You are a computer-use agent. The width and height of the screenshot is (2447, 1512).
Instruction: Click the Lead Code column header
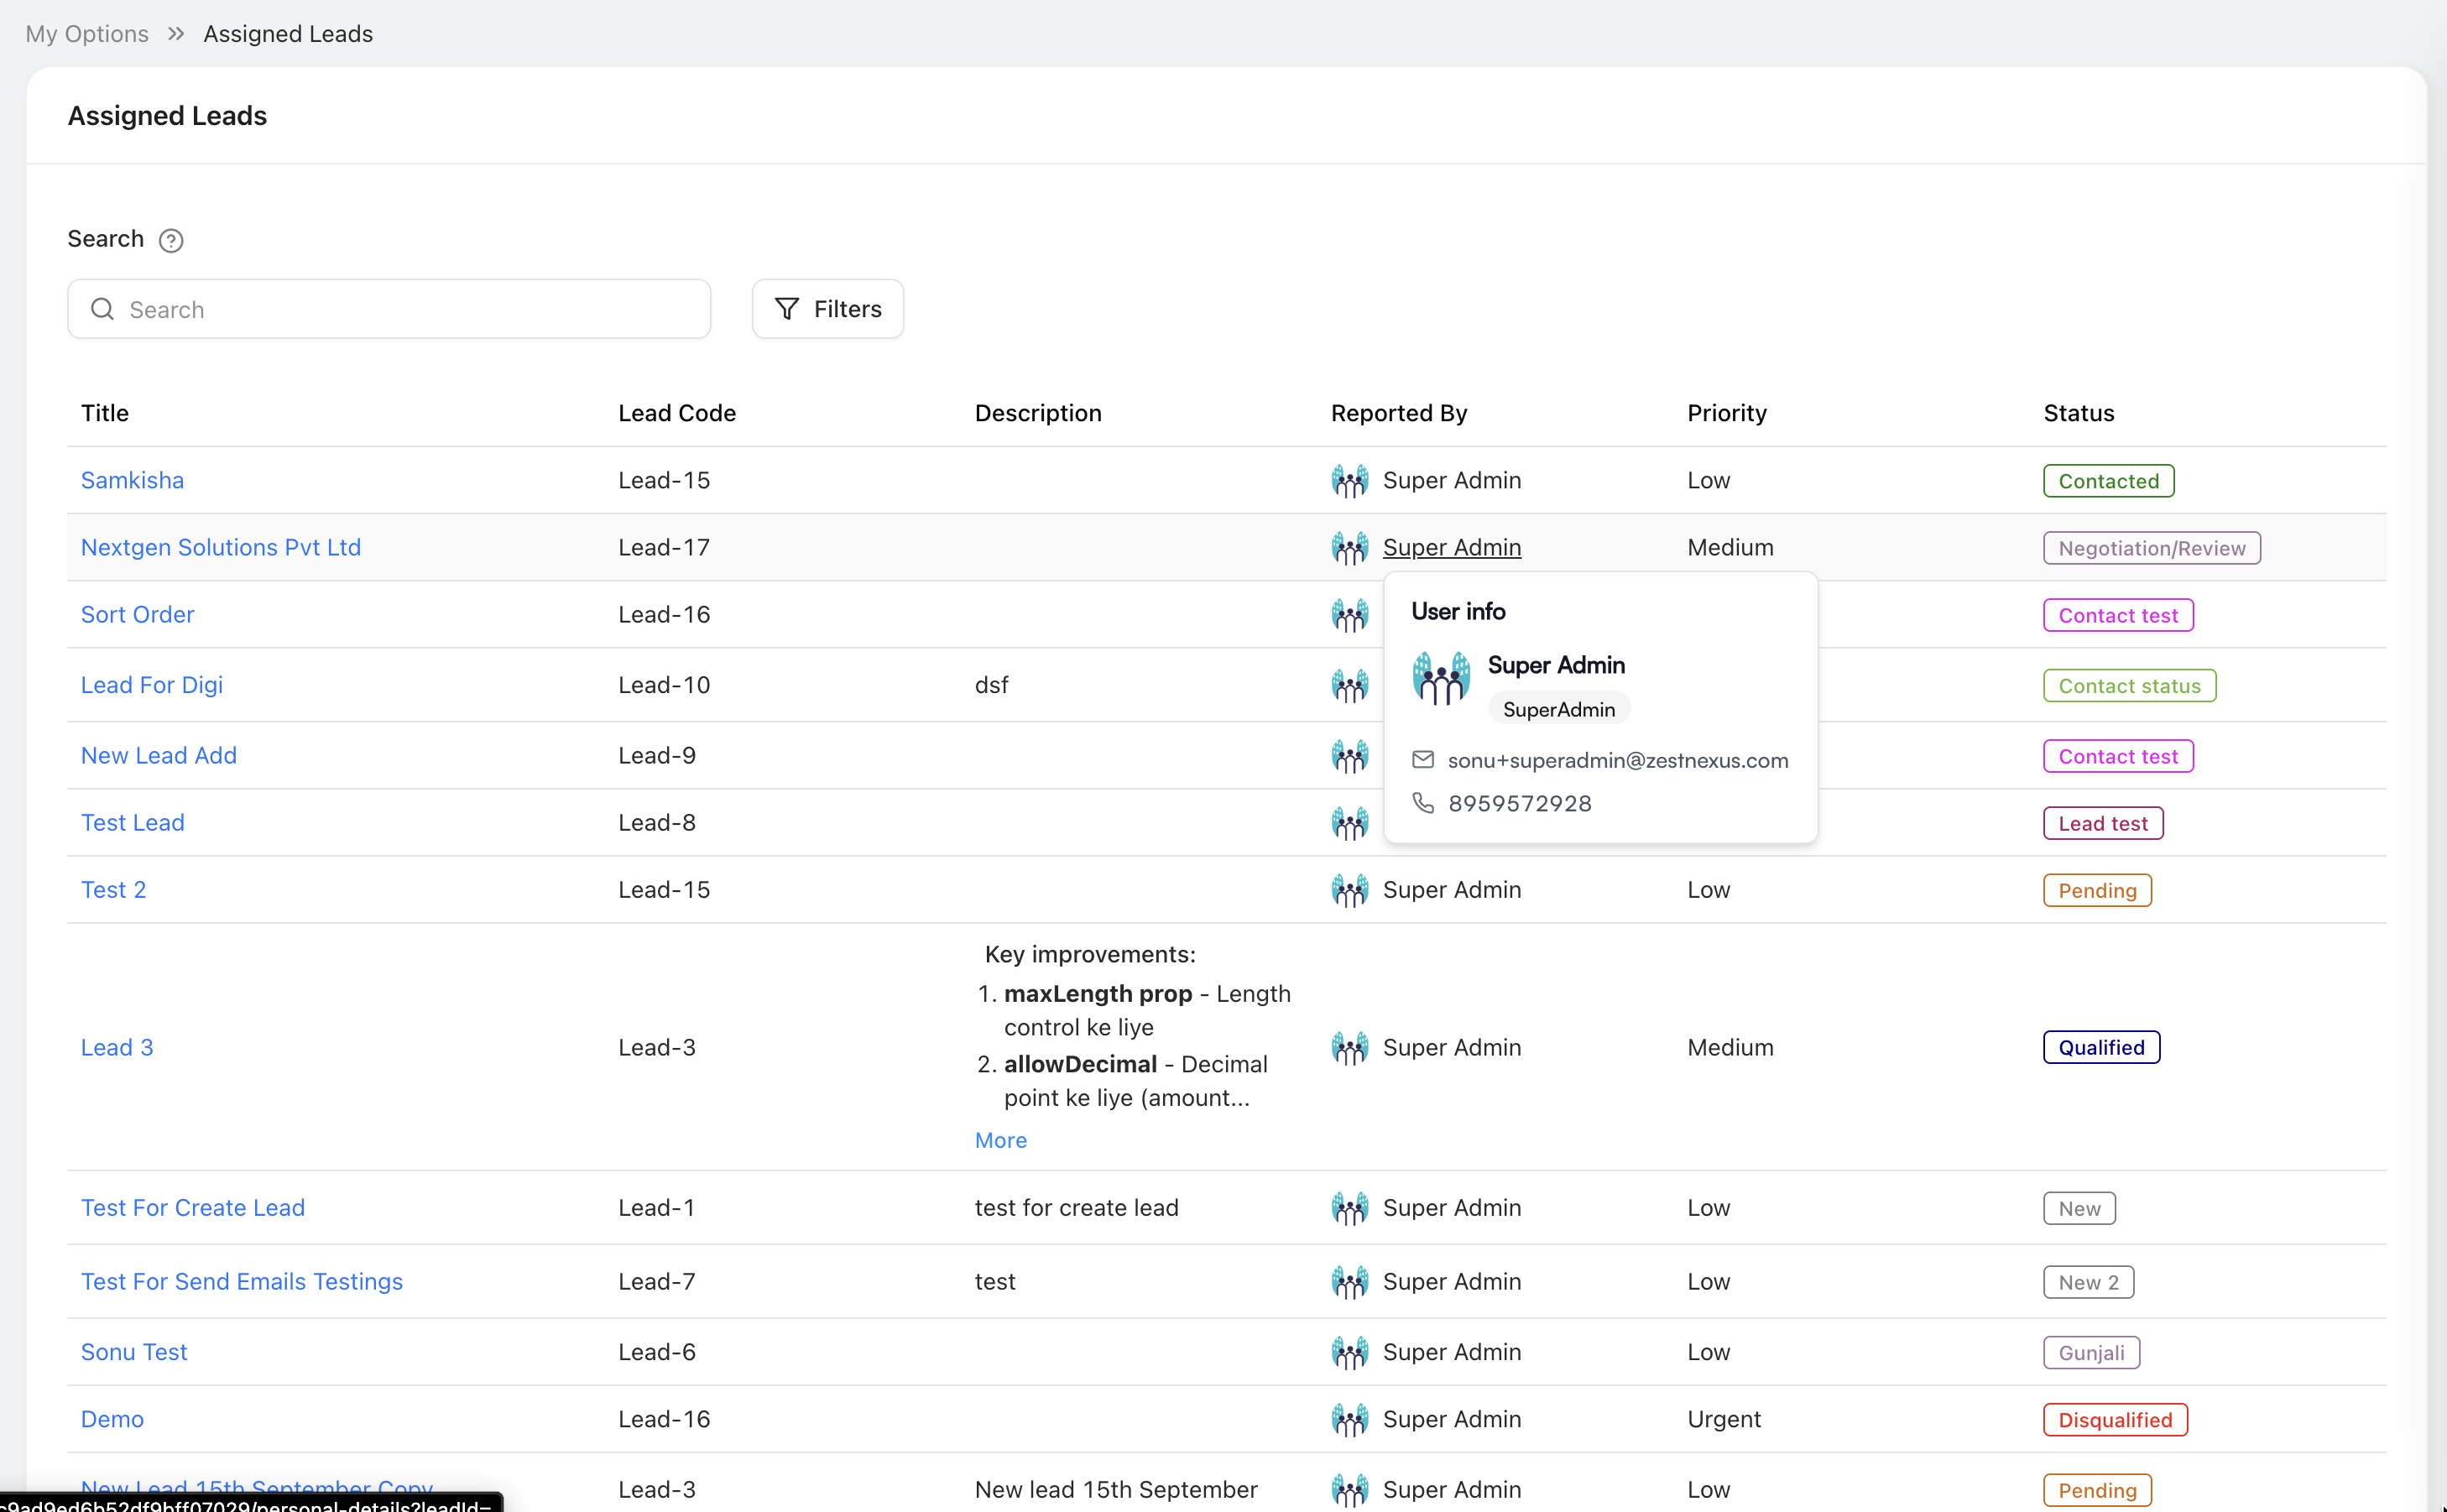click(x=677, y=413)
